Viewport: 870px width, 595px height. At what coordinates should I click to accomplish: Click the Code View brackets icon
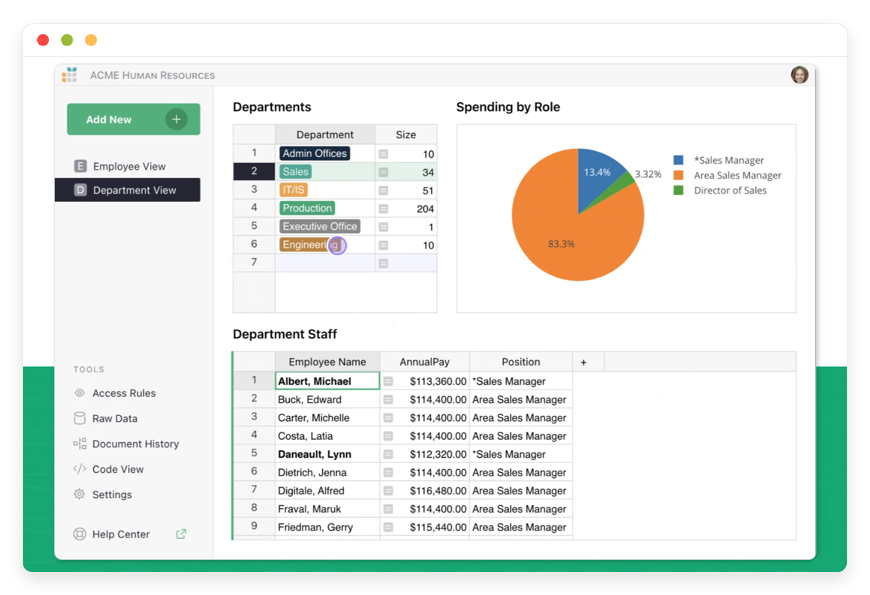[80, 469]
